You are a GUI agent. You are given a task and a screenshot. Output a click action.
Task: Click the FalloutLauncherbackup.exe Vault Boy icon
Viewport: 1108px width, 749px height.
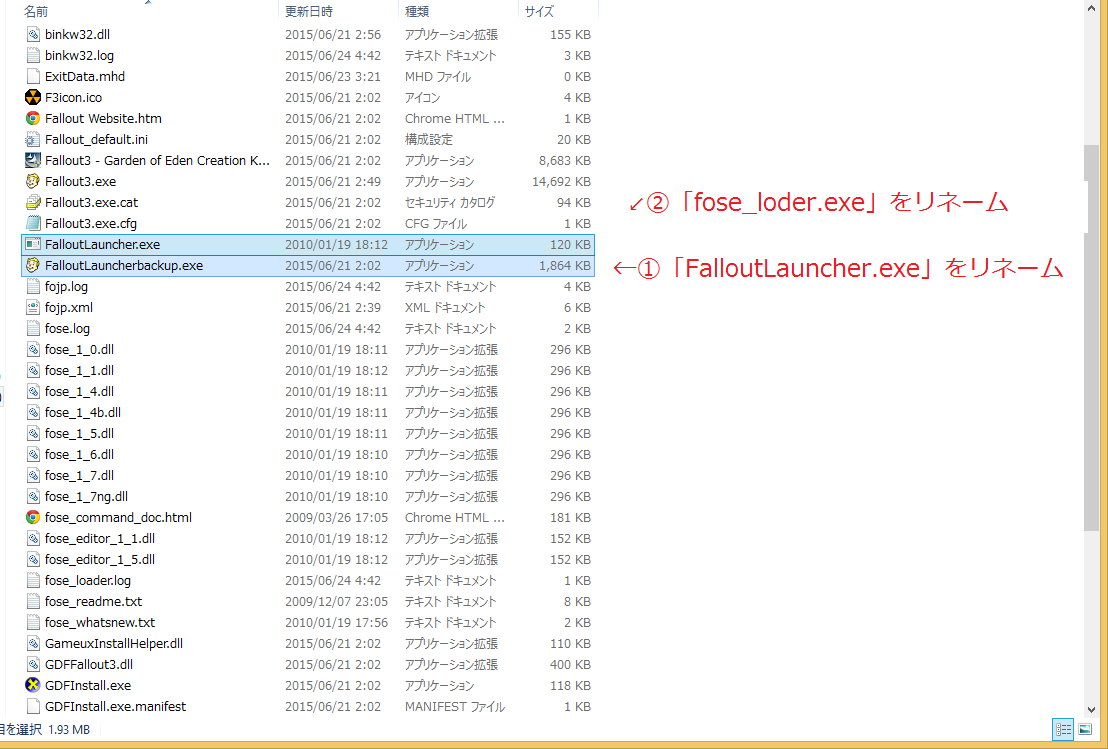[x=33, y=266]
